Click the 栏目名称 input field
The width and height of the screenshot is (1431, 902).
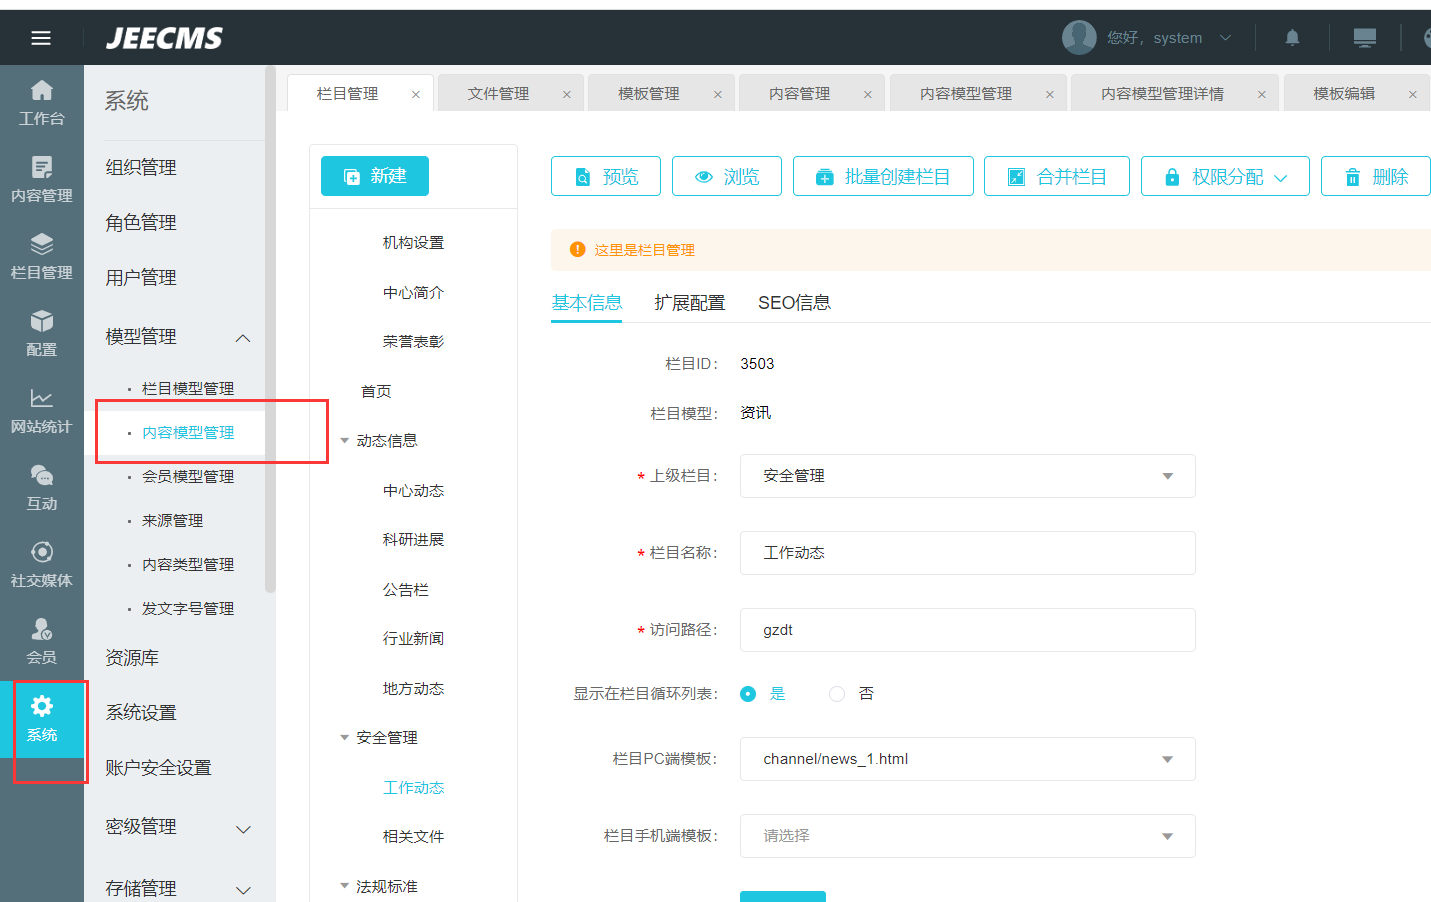tap(966, 553)
